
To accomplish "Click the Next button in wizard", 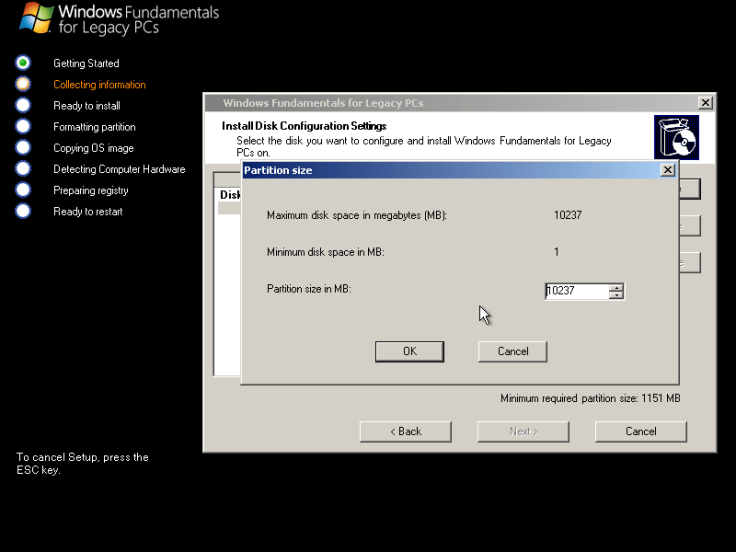I will [x=523, y=431].
